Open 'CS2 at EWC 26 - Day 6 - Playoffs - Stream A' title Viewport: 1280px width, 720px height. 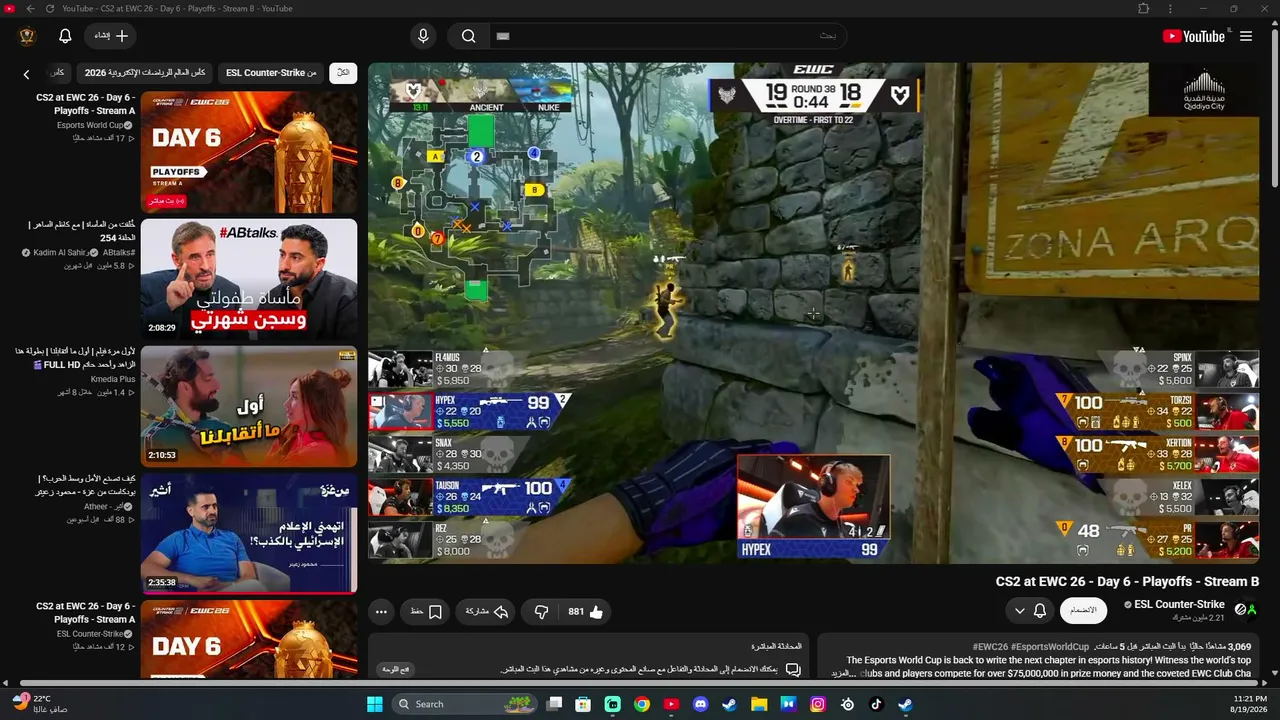(85, 104)
